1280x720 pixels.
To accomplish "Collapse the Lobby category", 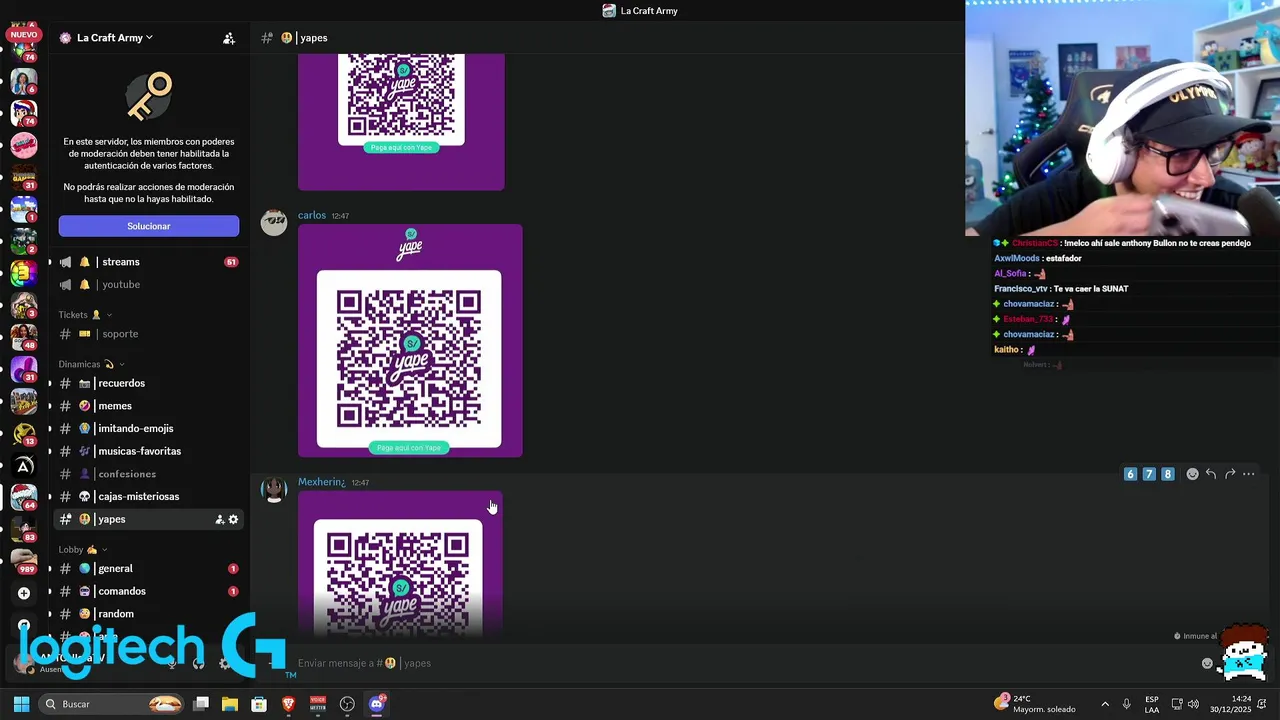I will (x=82, y=549).
